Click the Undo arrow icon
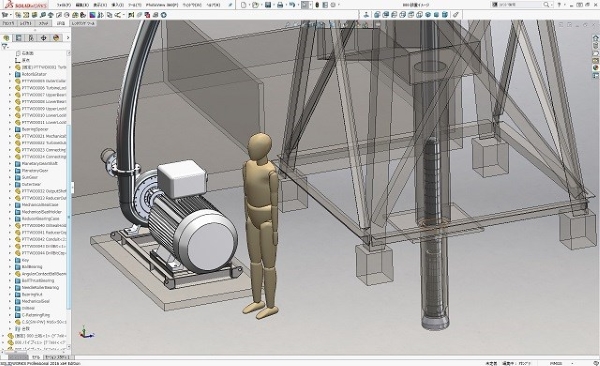This screenshot has height=366, width=600. point(292,5)
